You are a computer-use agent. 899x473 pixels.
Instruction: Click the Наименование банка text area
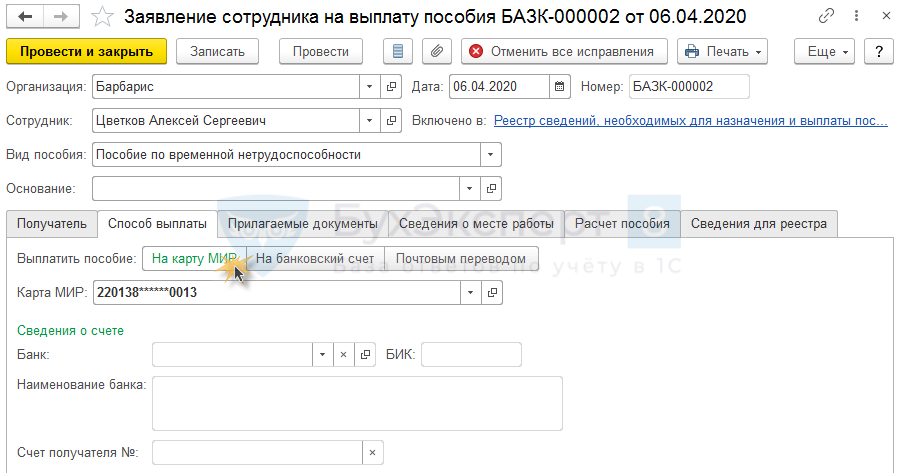357,402
